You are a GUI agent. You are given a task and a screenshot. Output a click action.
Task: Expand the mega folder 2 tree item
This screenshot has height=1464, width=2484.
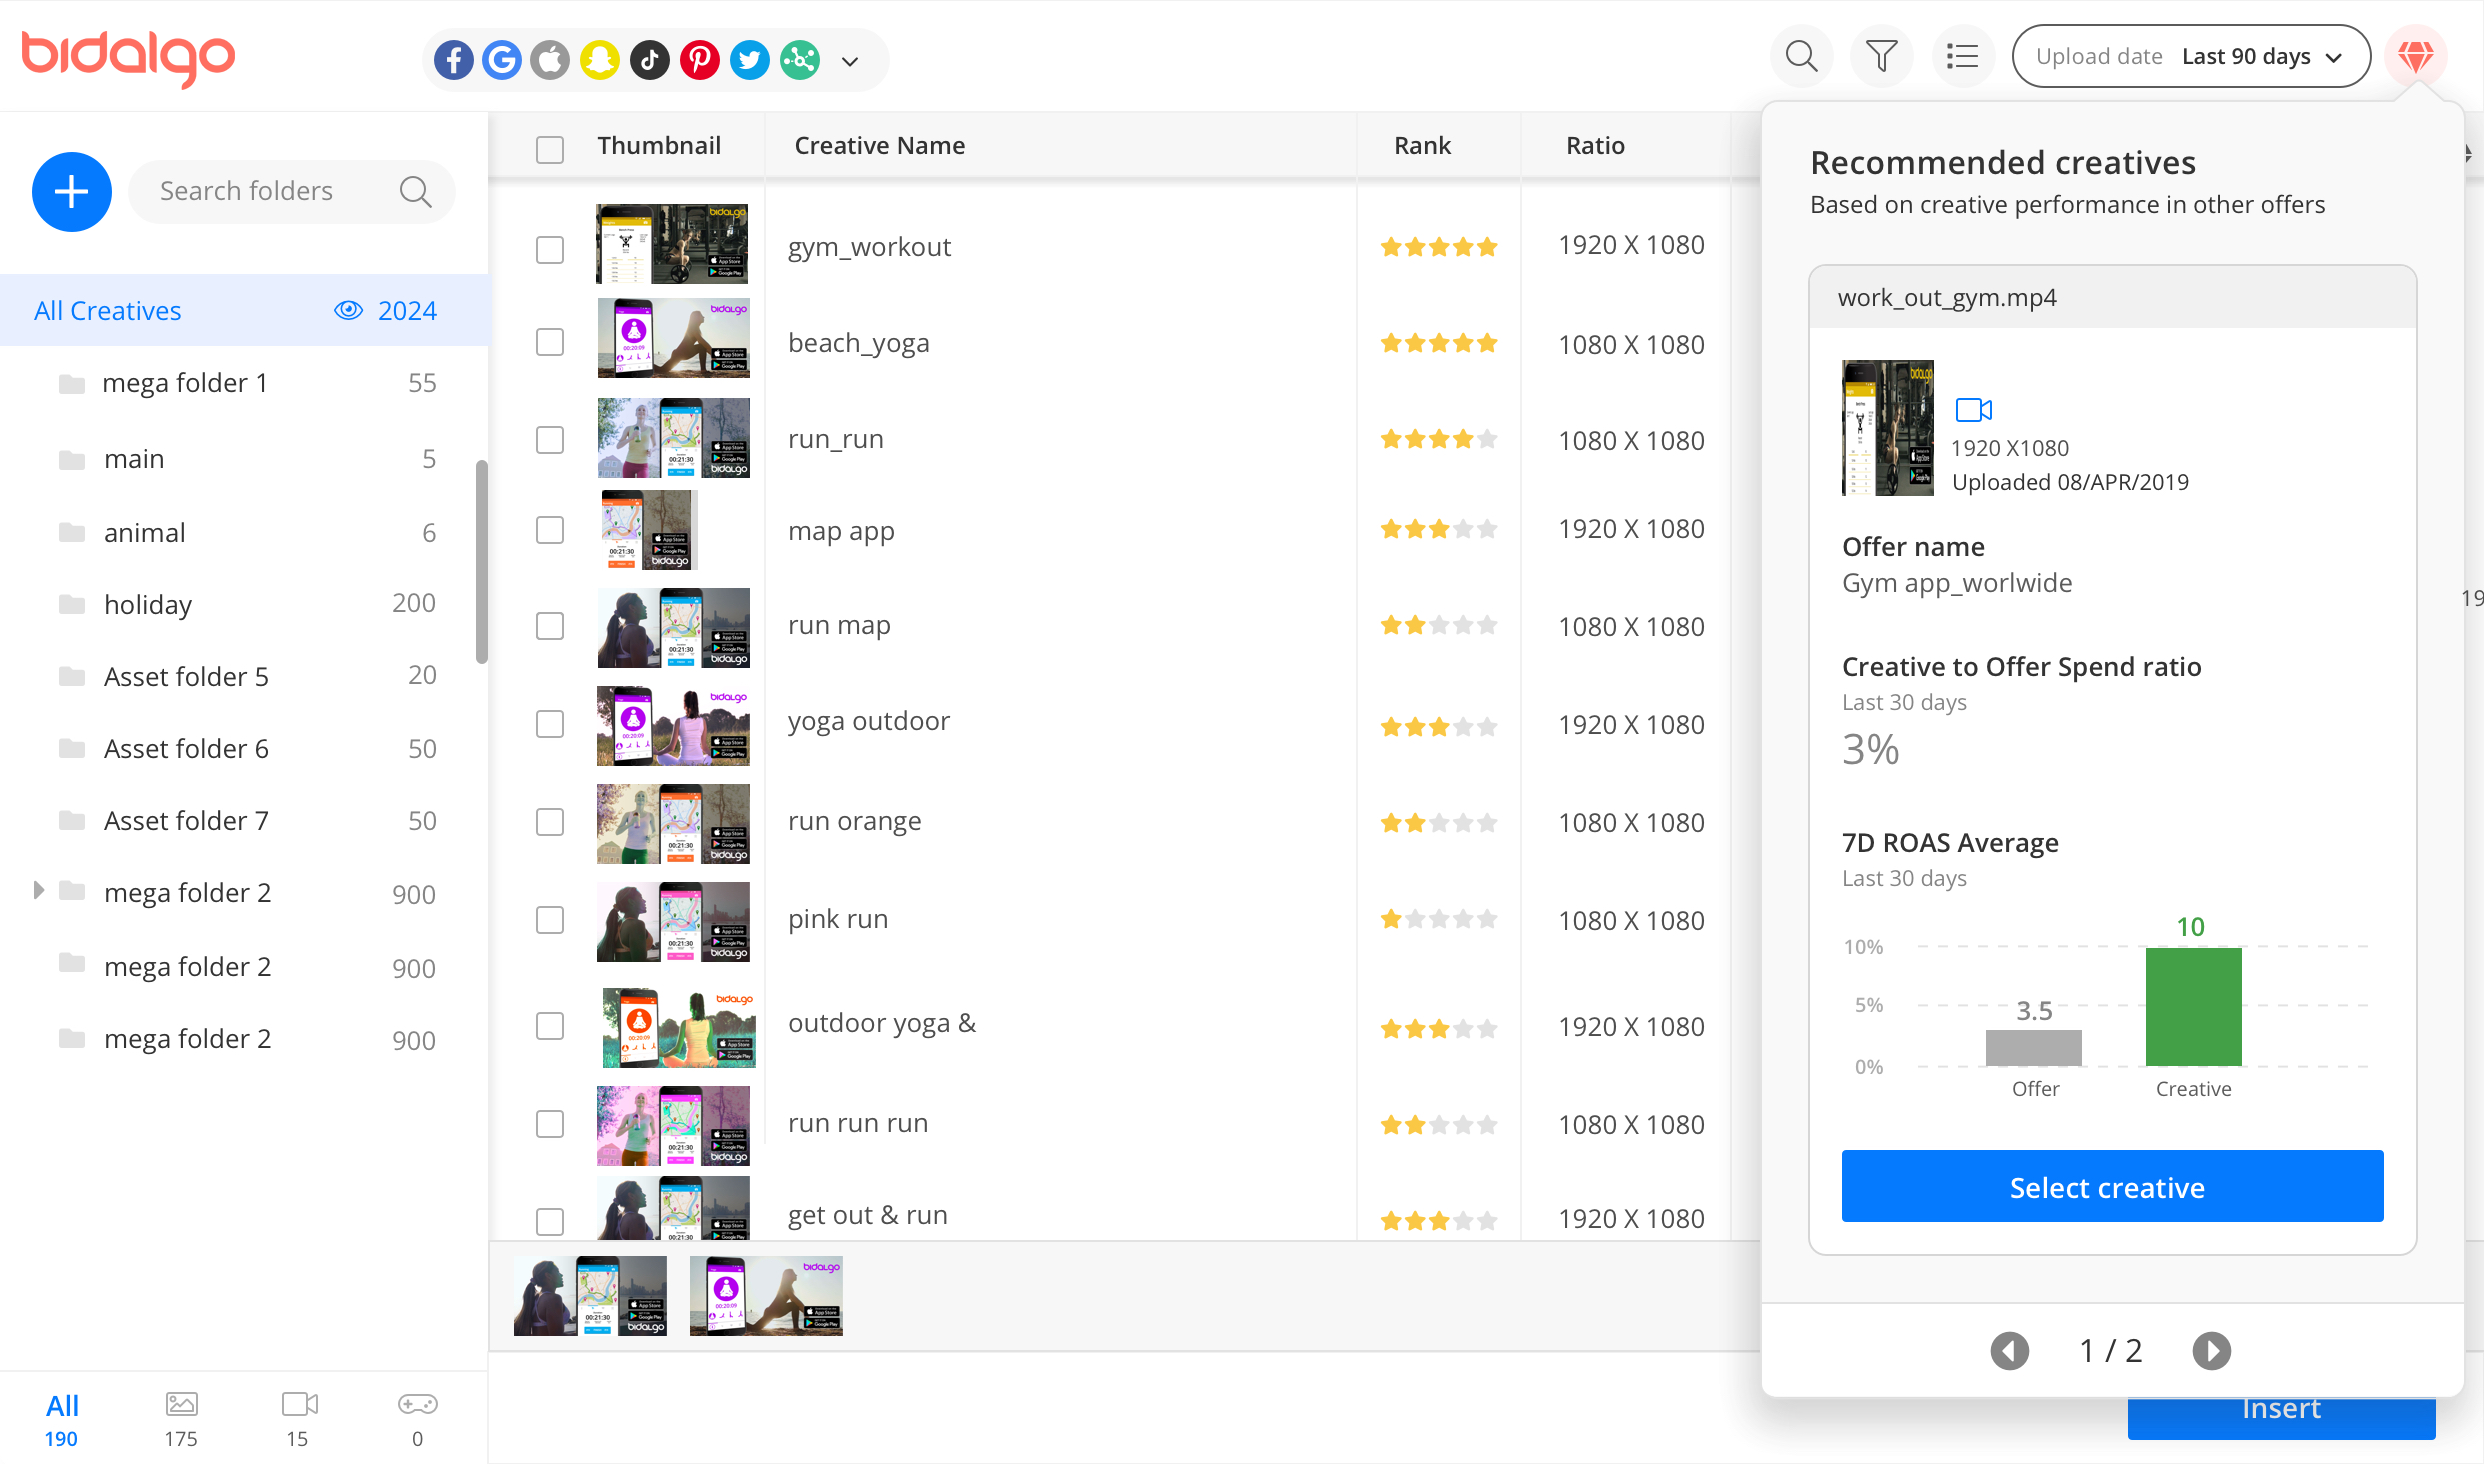point(38,889)
